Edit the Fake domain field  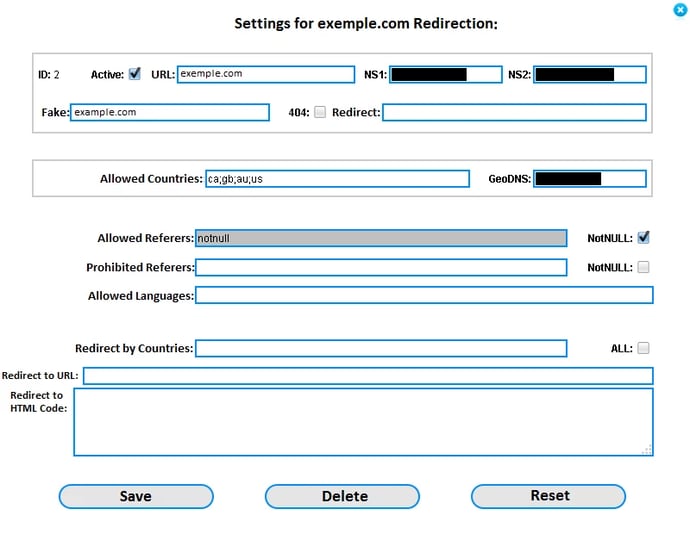click(x=170, y=112)
